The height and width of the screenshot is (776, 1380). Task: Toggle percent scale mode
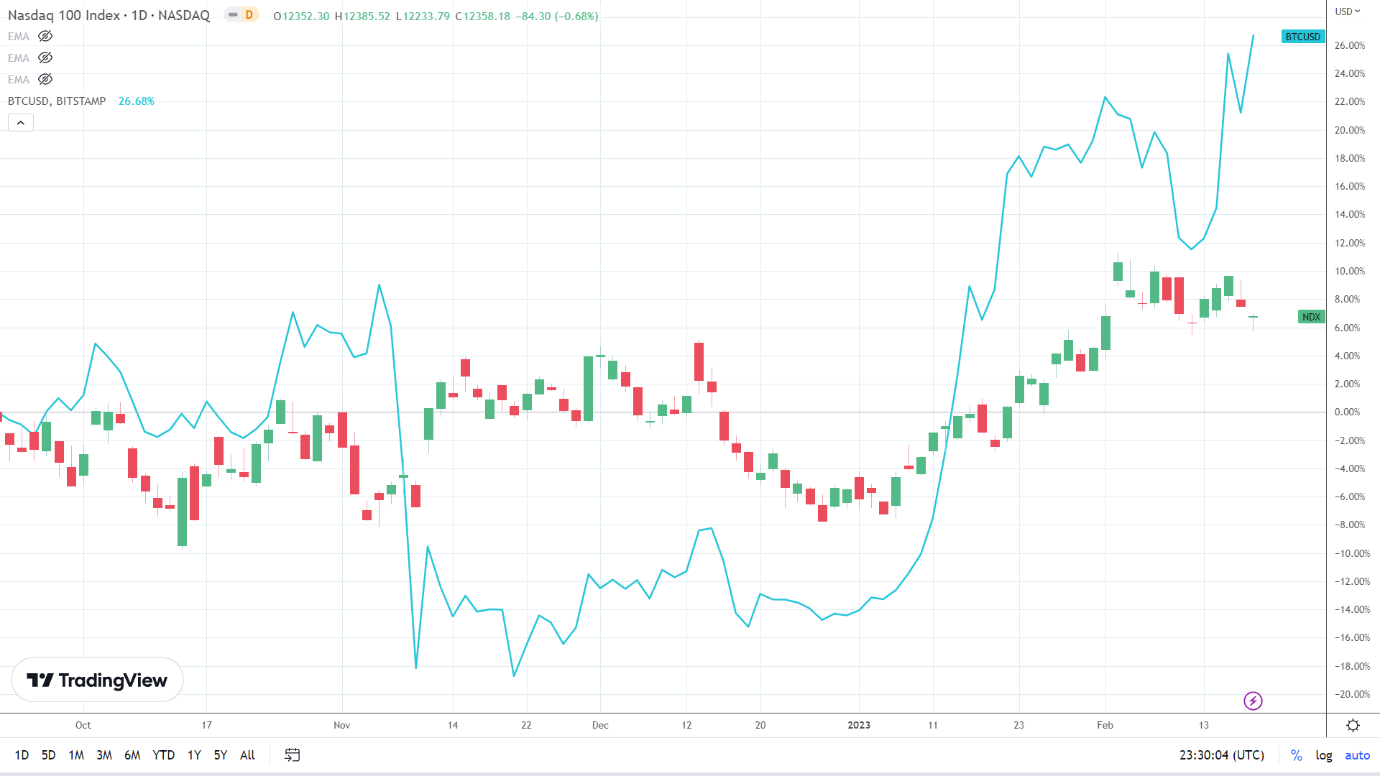click(x=1297, y=755)
